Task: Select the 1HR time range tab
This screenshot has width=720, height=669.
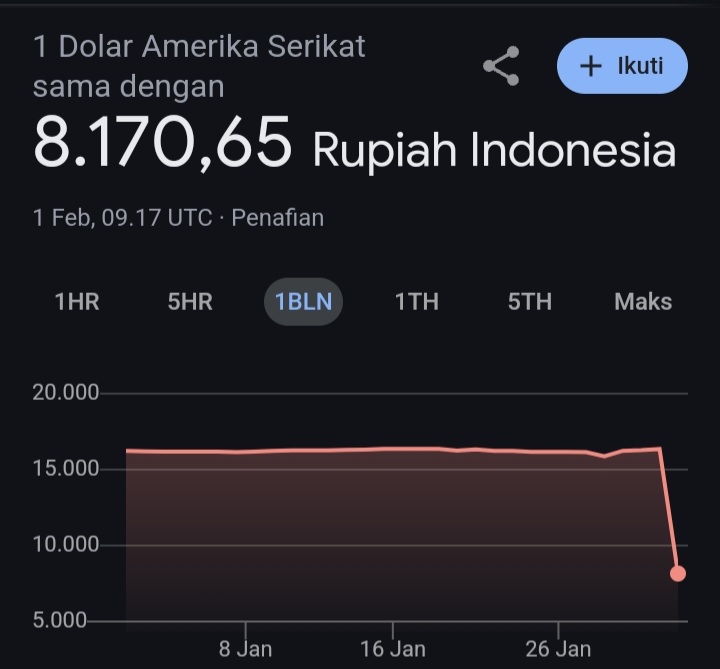Action: [77, 302]
